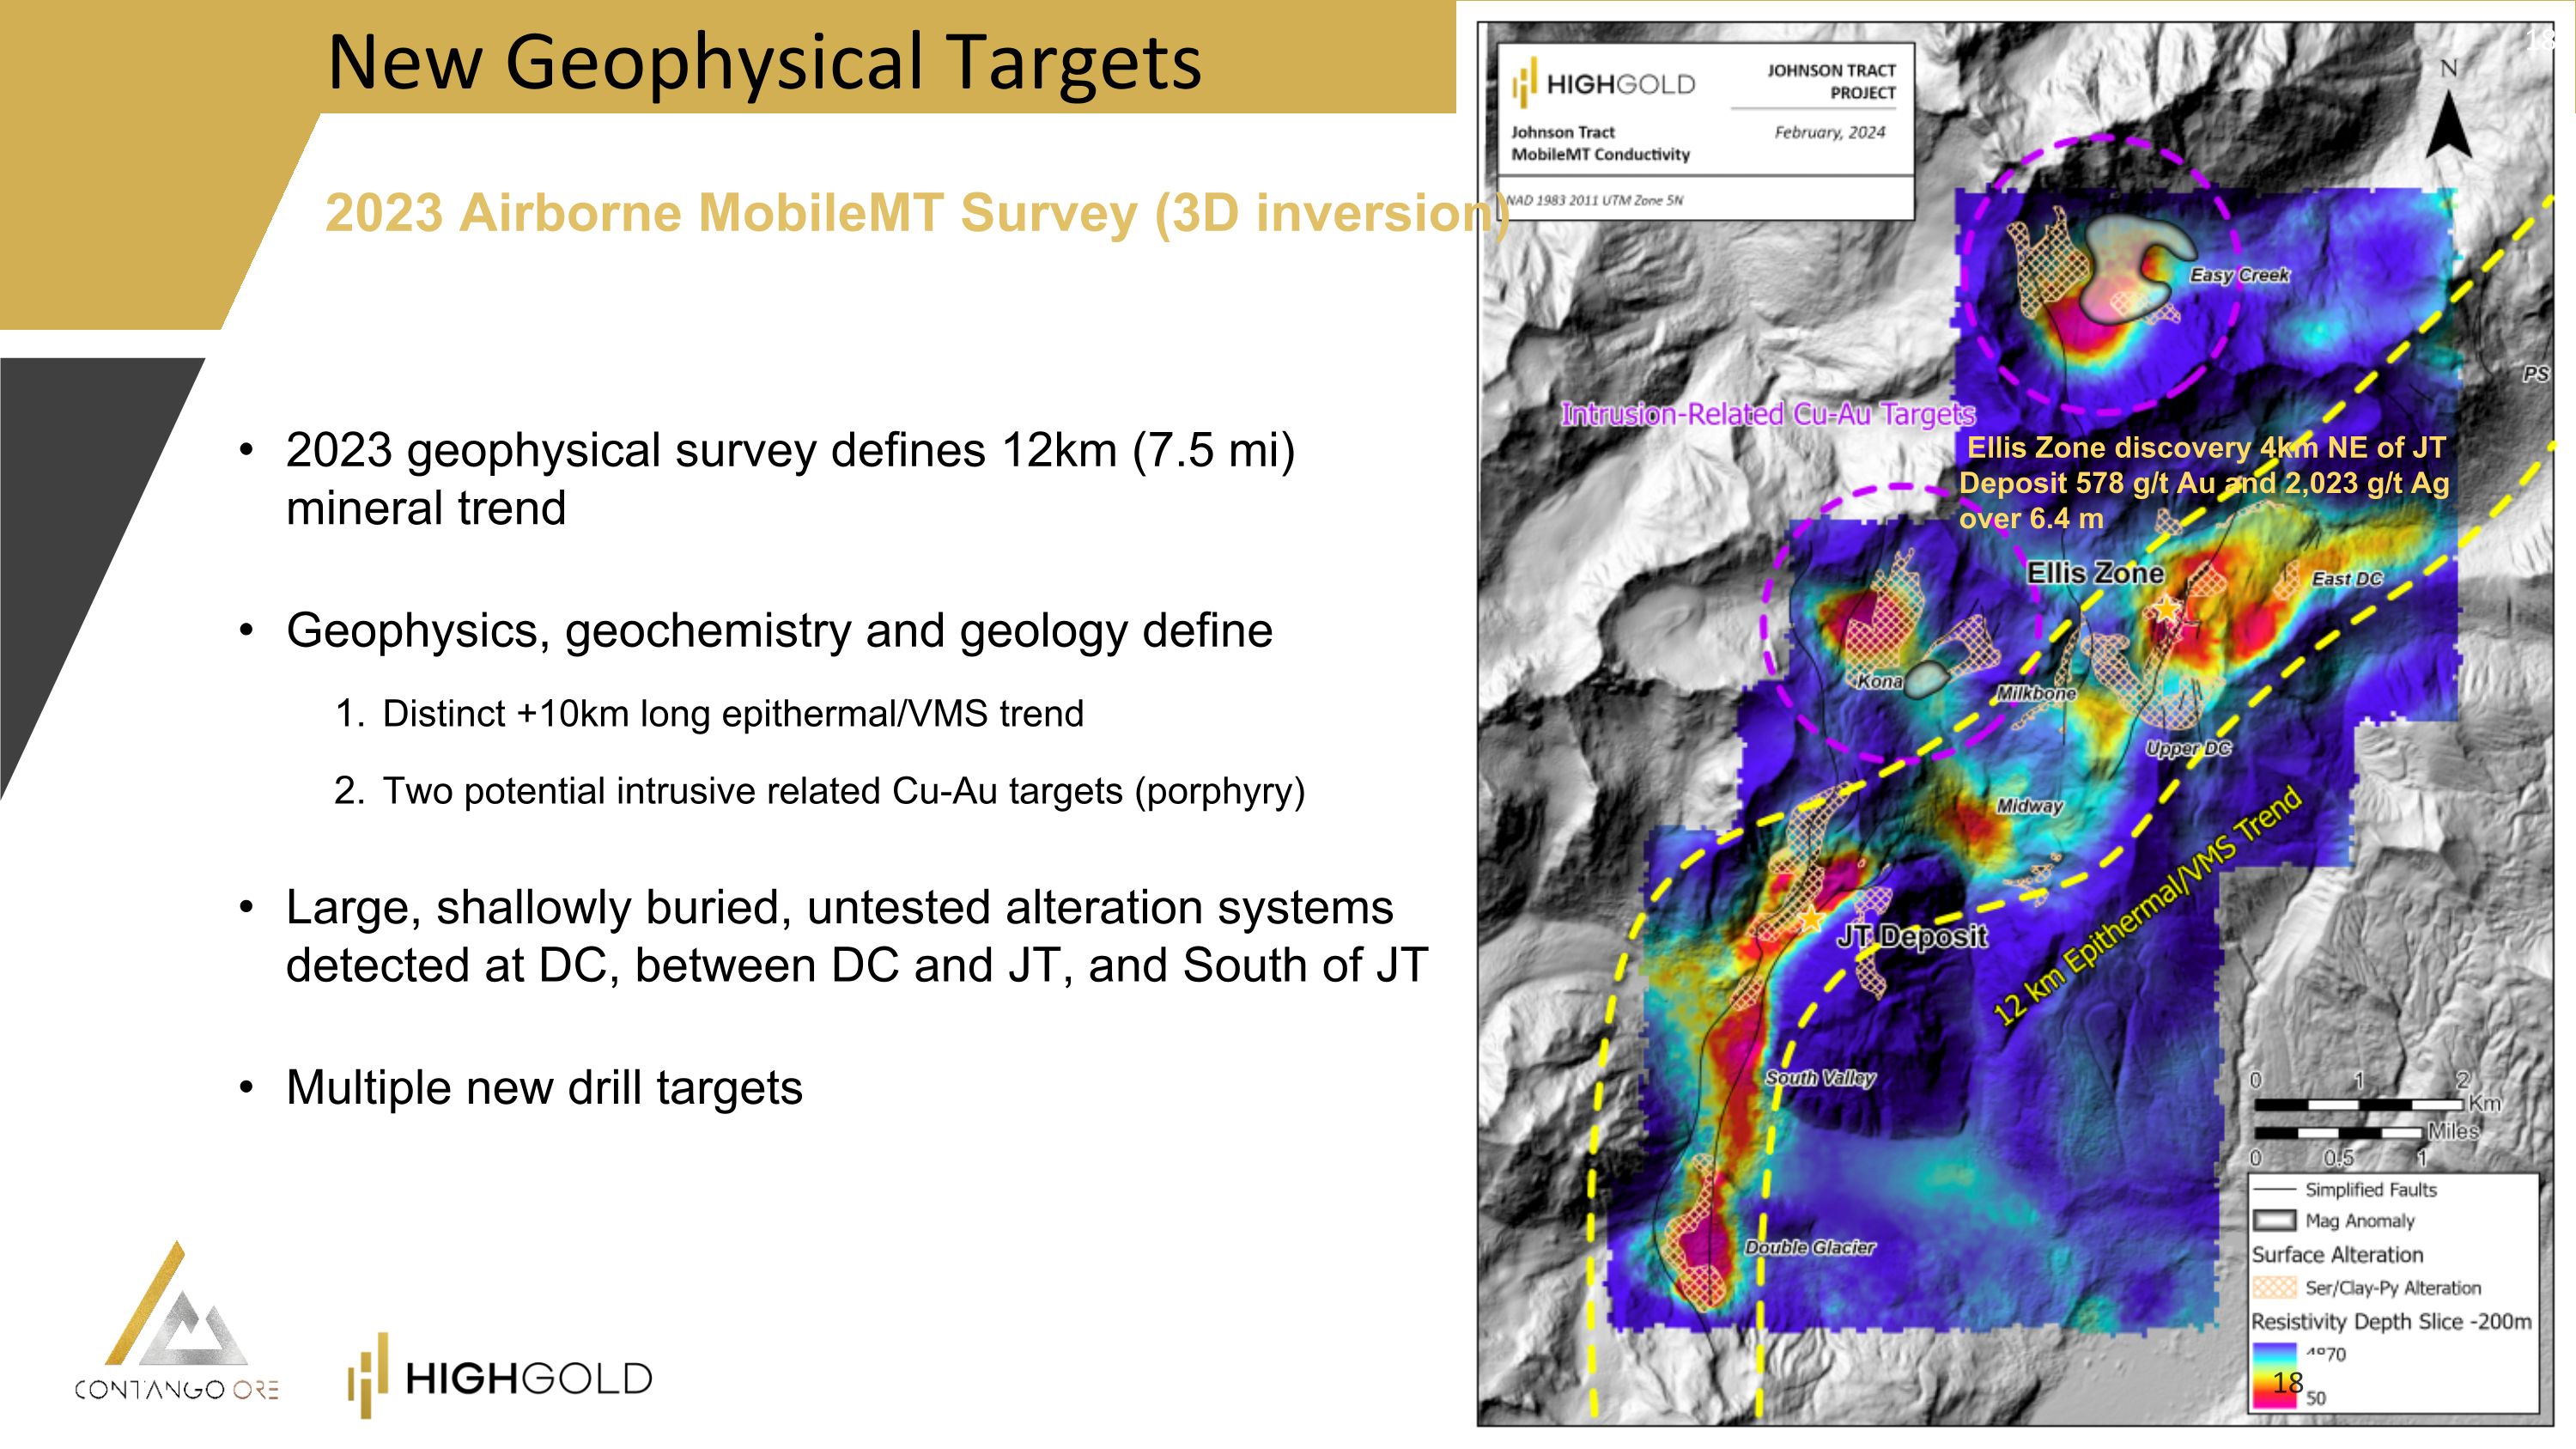The width and height of the screenshot is (2576, 1449).
Task: Click the 'East DC' map label
Action: point(2347,579)
